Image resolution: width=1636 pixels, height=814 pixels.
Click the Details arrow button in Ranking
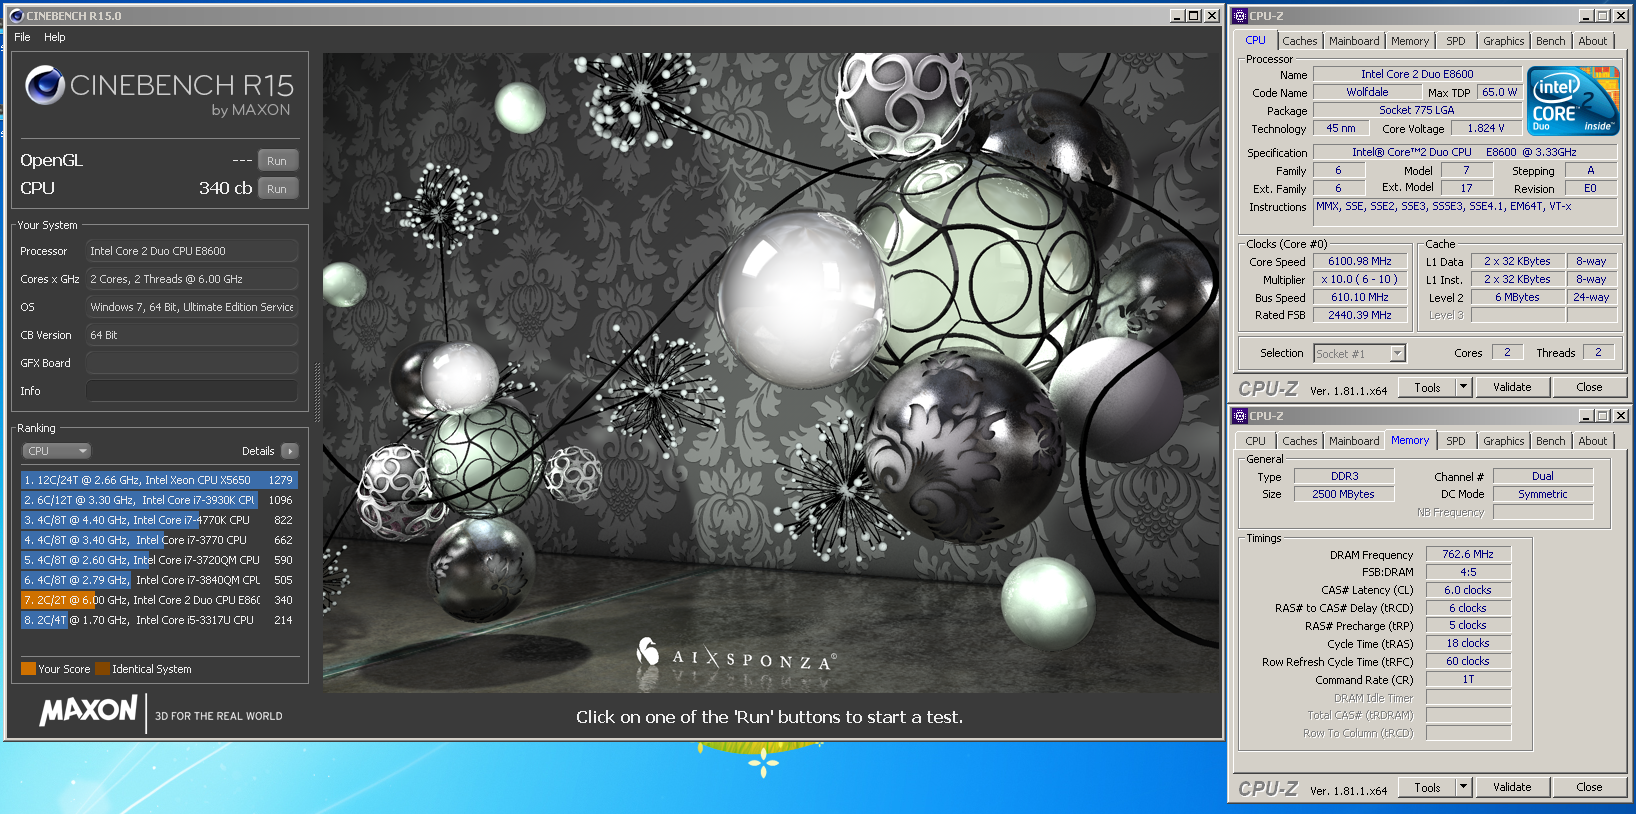pos(290,451)
